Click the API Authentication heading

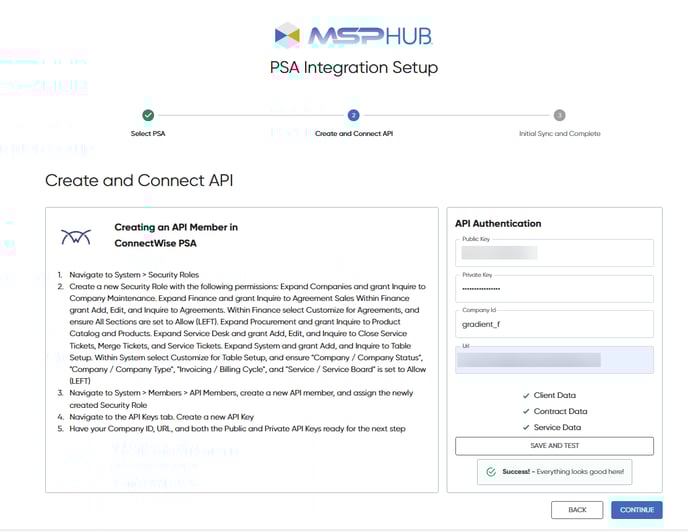coord(498,223)
